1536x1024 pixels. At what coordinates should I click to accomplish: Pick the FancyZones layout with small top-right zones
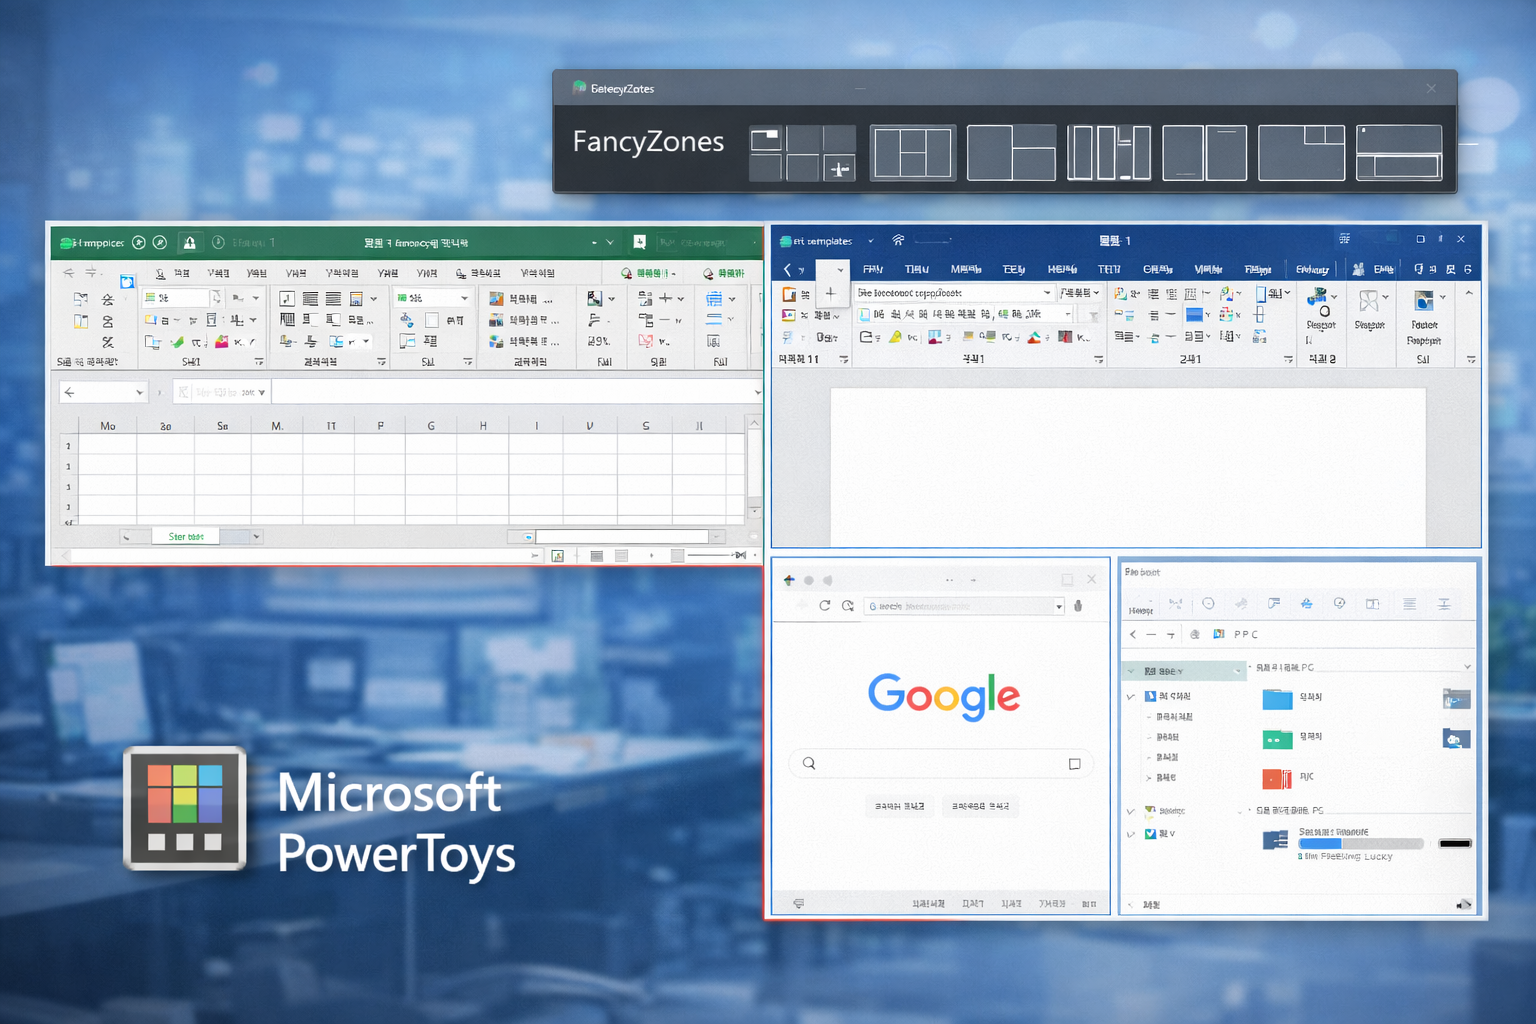tap(1301, 153)
